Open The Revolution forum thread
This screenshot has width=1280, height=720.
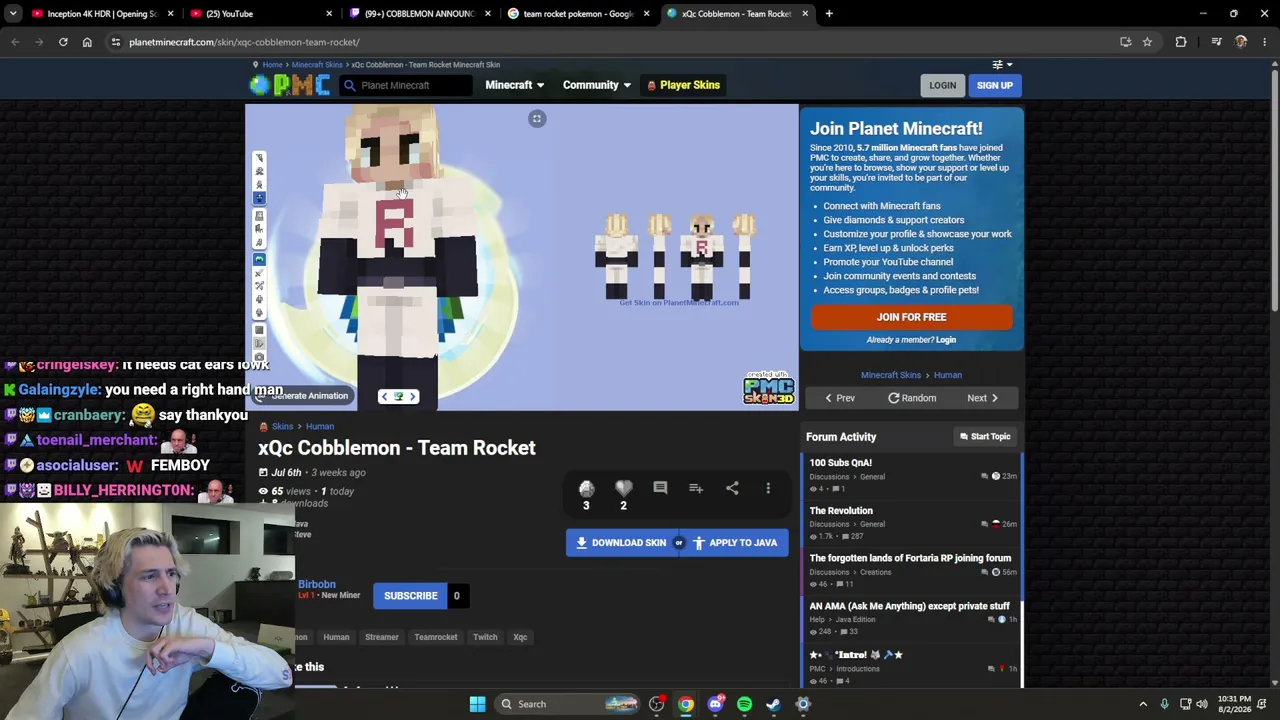coord(841,511)
